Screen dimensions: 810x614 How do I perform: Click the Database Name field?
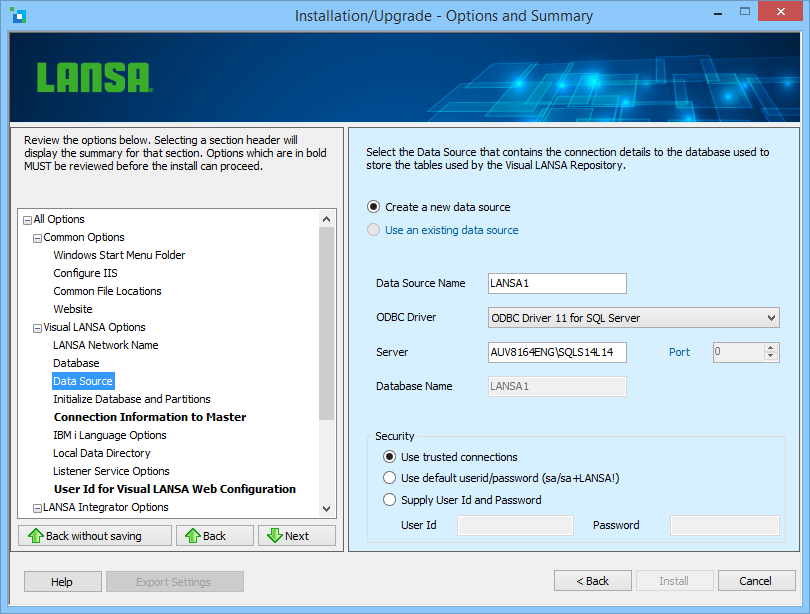[x=557, y=386]
